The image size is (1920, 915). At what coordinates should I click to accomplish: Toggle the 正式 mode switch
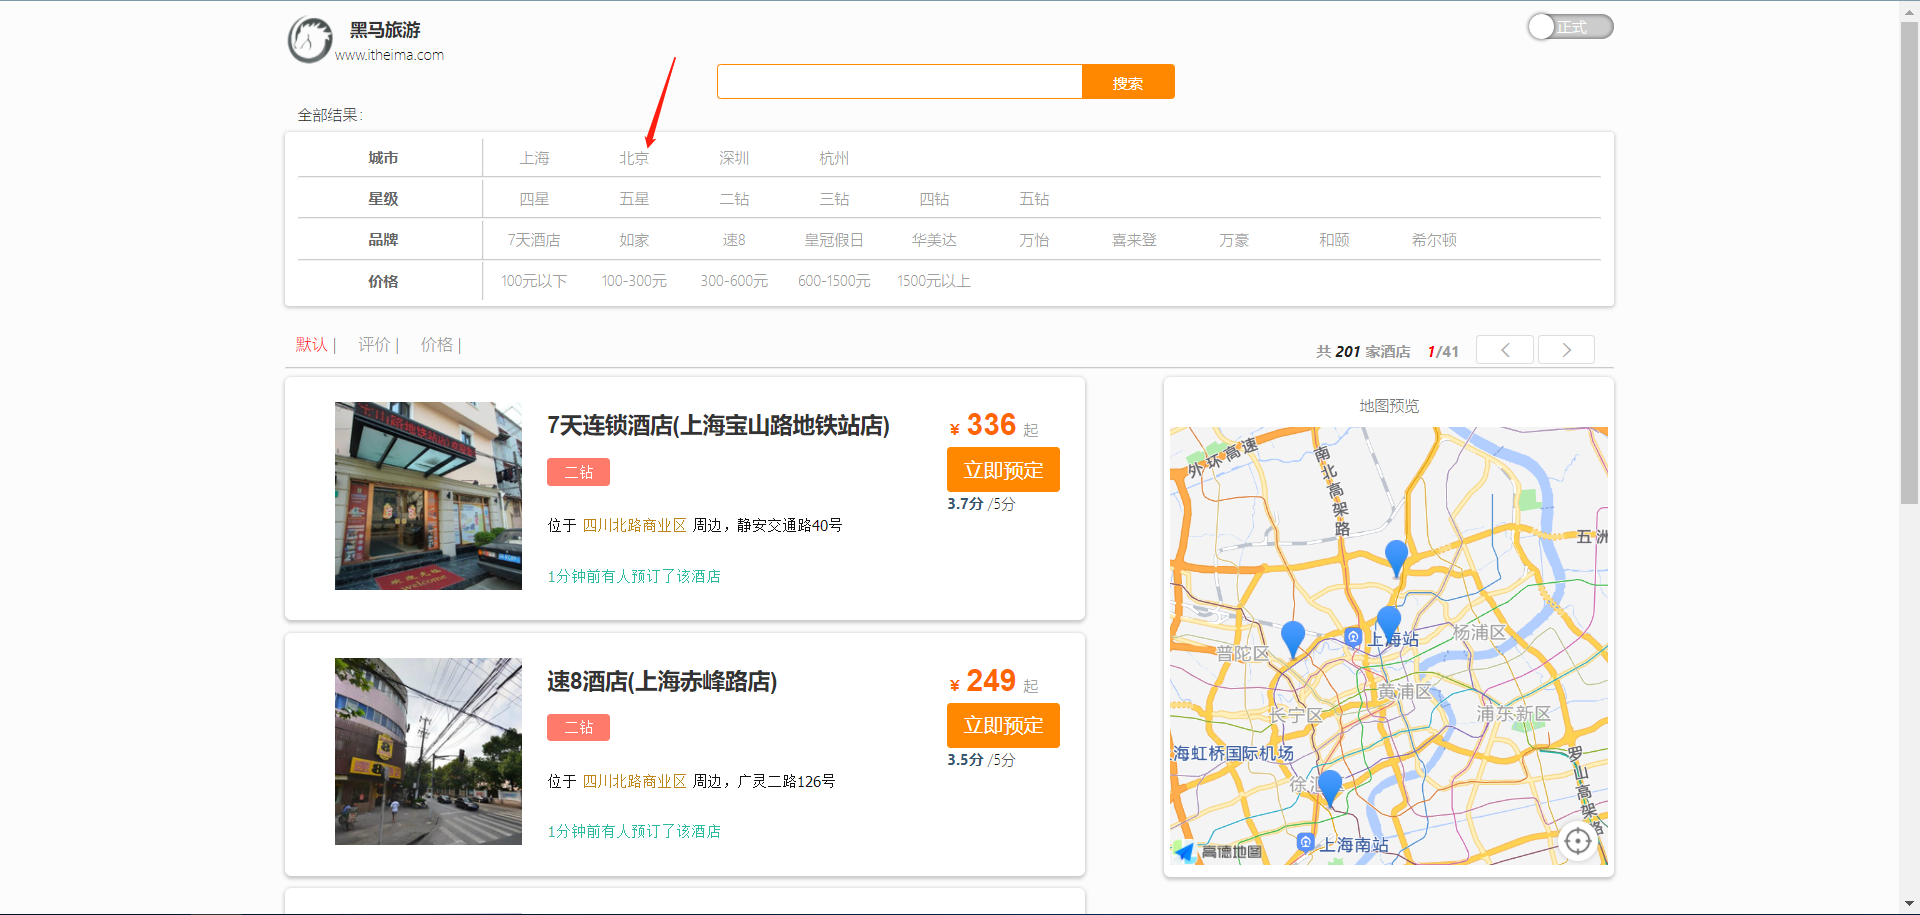(1570, 27)
